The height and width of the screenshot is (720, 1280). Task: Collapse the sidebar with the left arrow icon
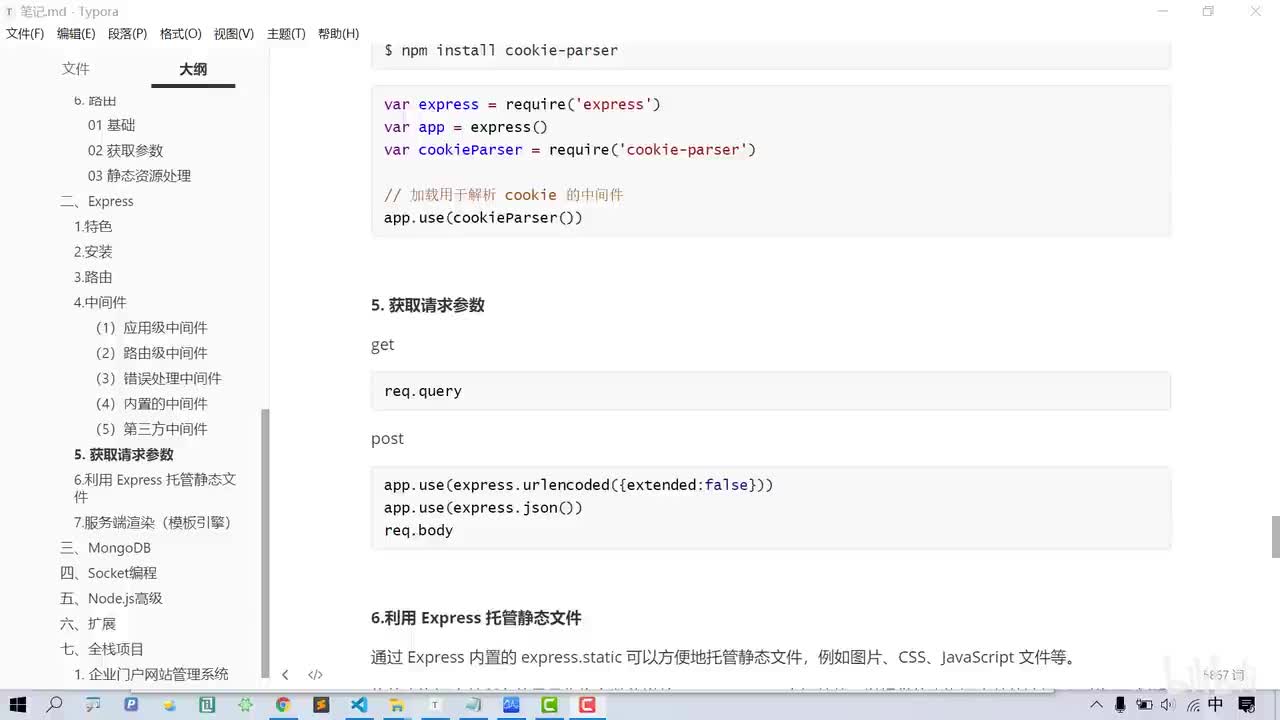(285, 675)
